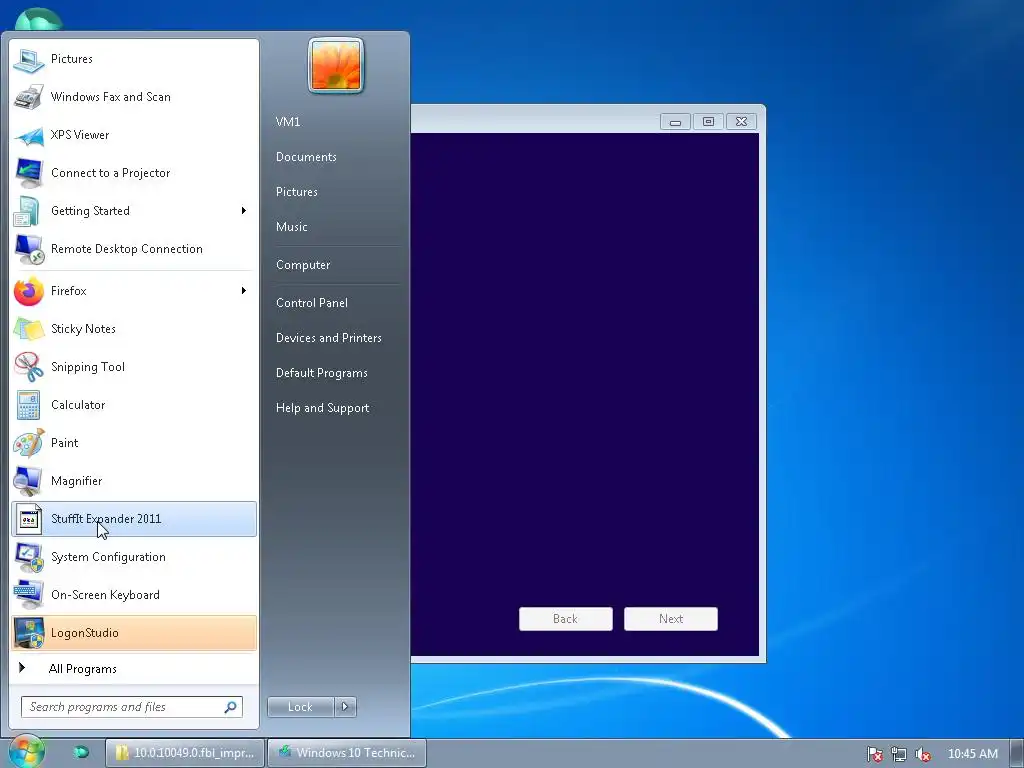Open Computer from Start menu
The width and height of the screenshot is (1024, 768).
point(303,265)
